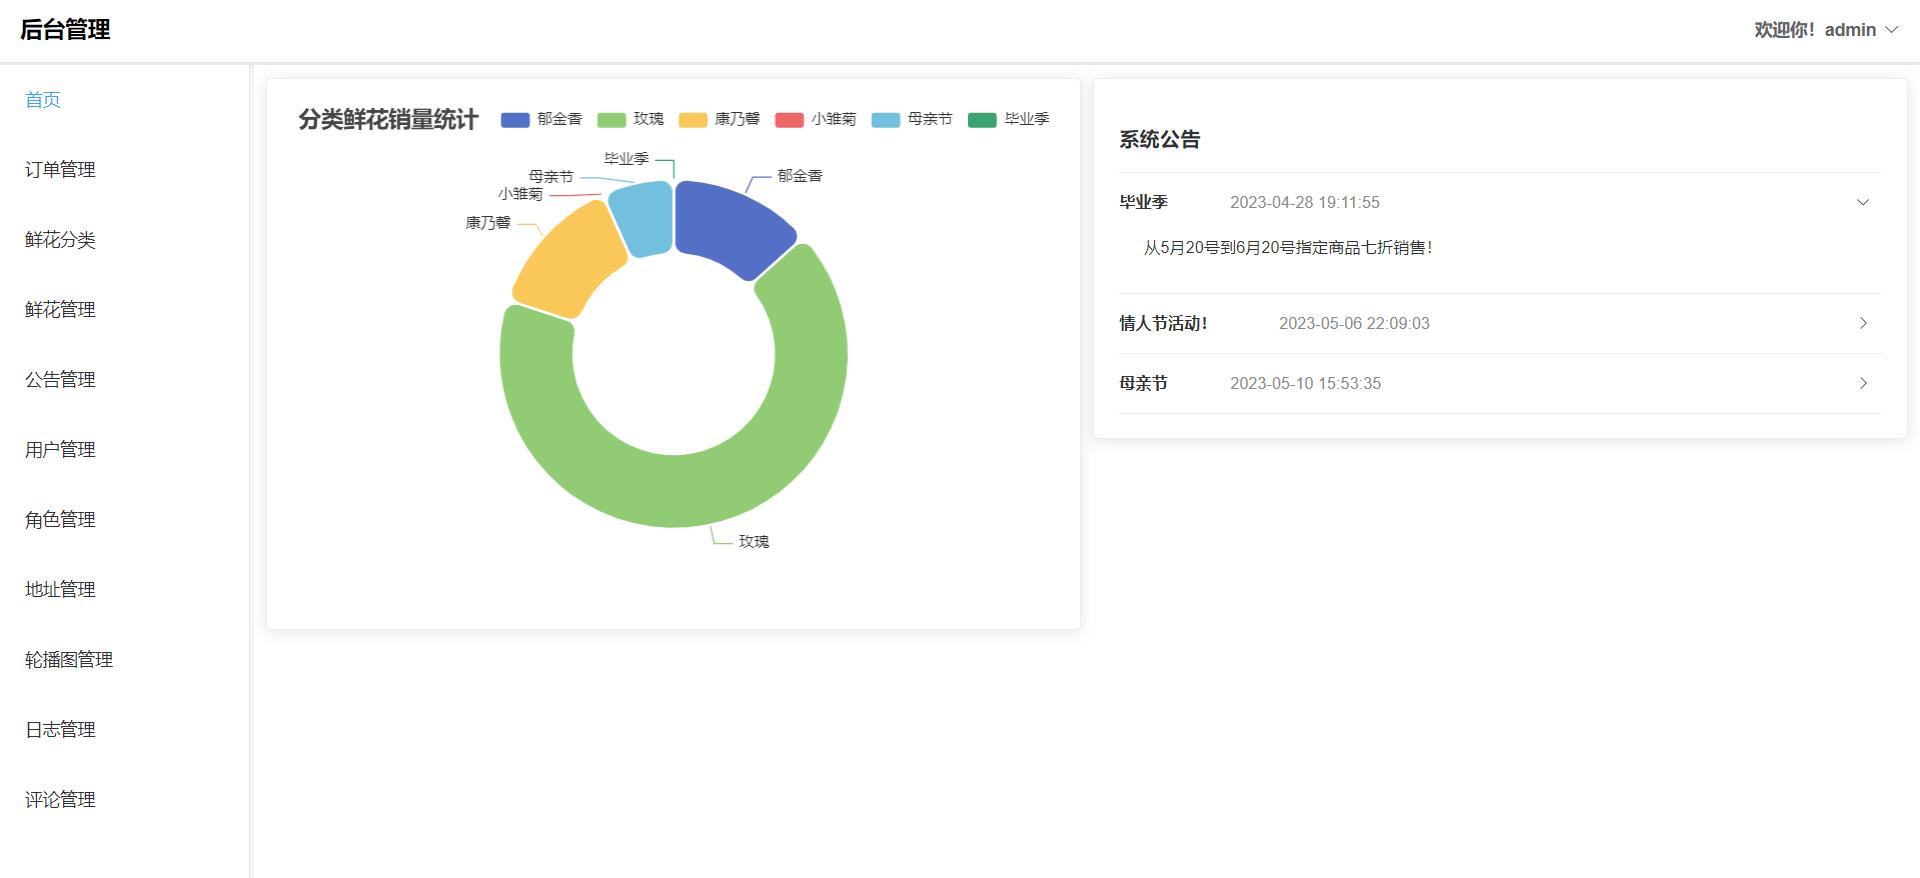Open 轮播图管理 menu item
1920x878 pixels.
click(x=69, y=659)
